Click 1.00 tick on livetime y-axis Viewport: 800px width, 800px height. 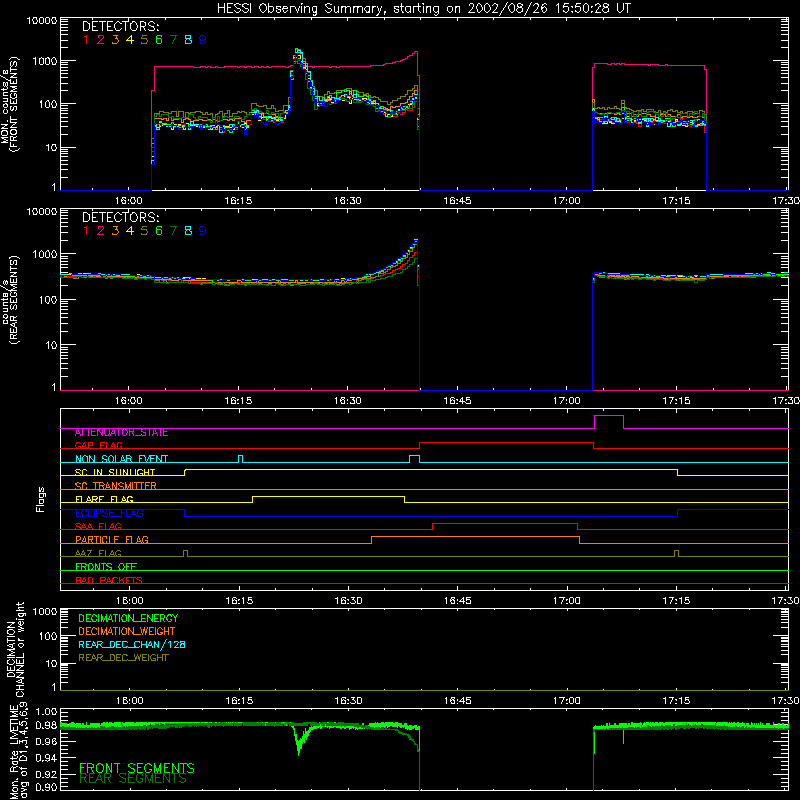(46, 712)
